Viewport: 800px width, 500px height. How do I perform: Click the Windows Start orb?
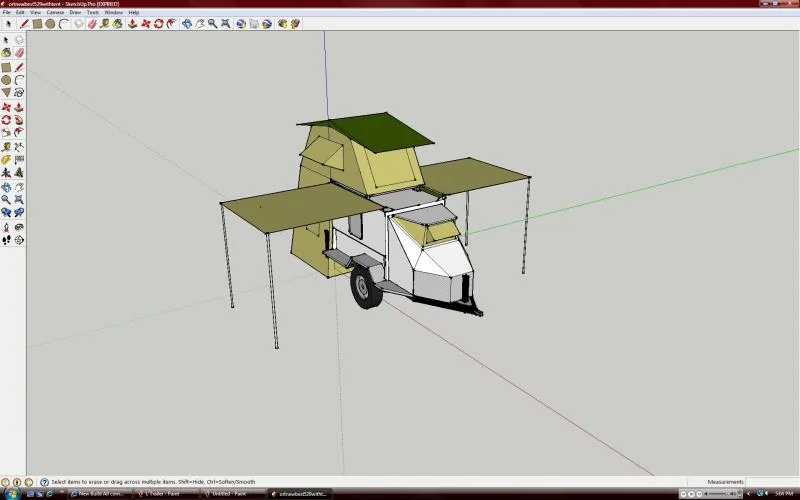(12, 493)
